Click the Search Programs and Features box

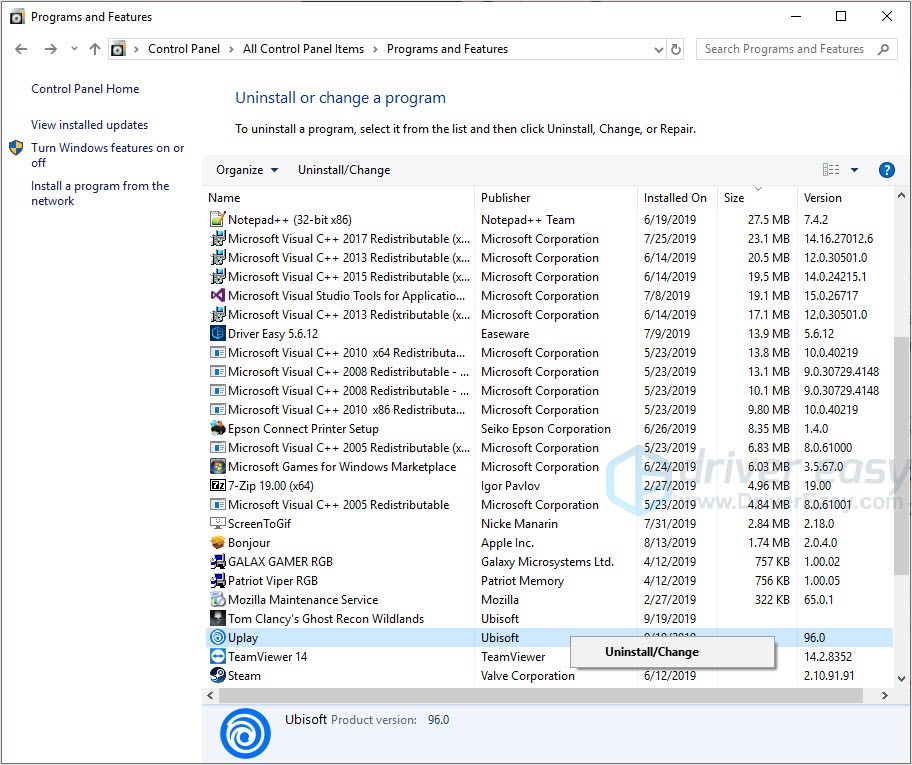785,49
